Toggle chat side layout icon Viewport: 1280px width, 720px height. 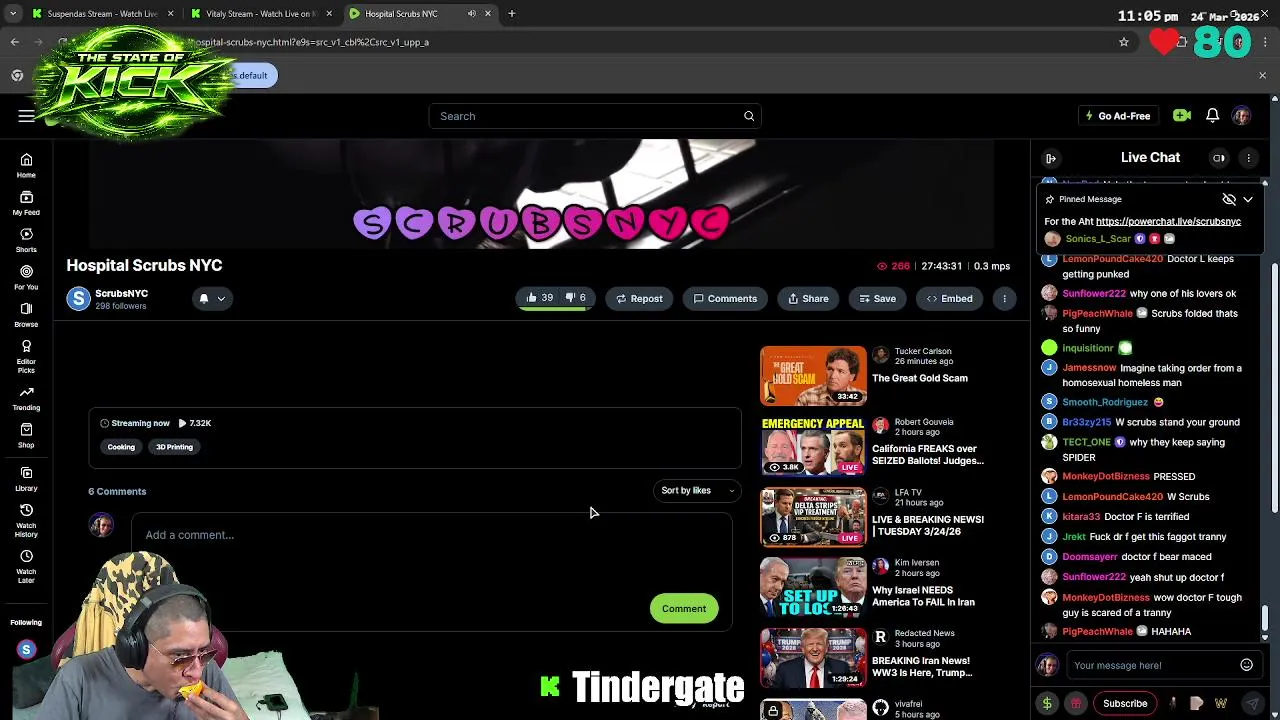(1218, 158)
